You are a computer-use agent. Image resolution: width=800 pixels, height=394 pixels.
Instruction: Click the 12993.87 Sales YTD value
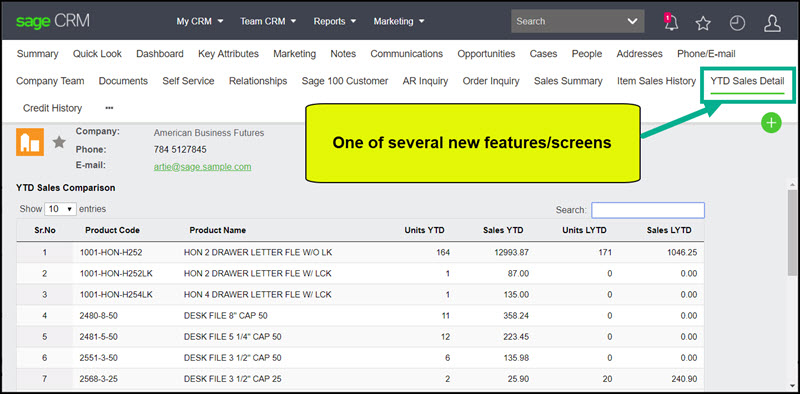pyautogui.click(x=511, y=252)
